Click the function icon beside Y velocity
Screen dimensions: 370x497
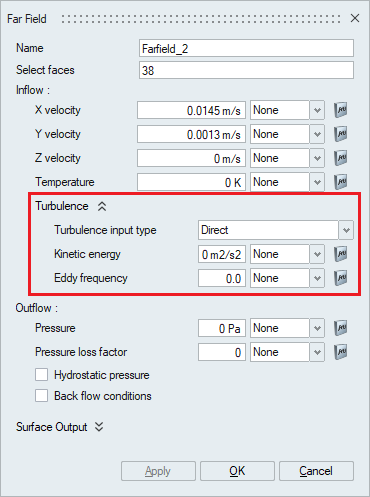click(341, 134)
